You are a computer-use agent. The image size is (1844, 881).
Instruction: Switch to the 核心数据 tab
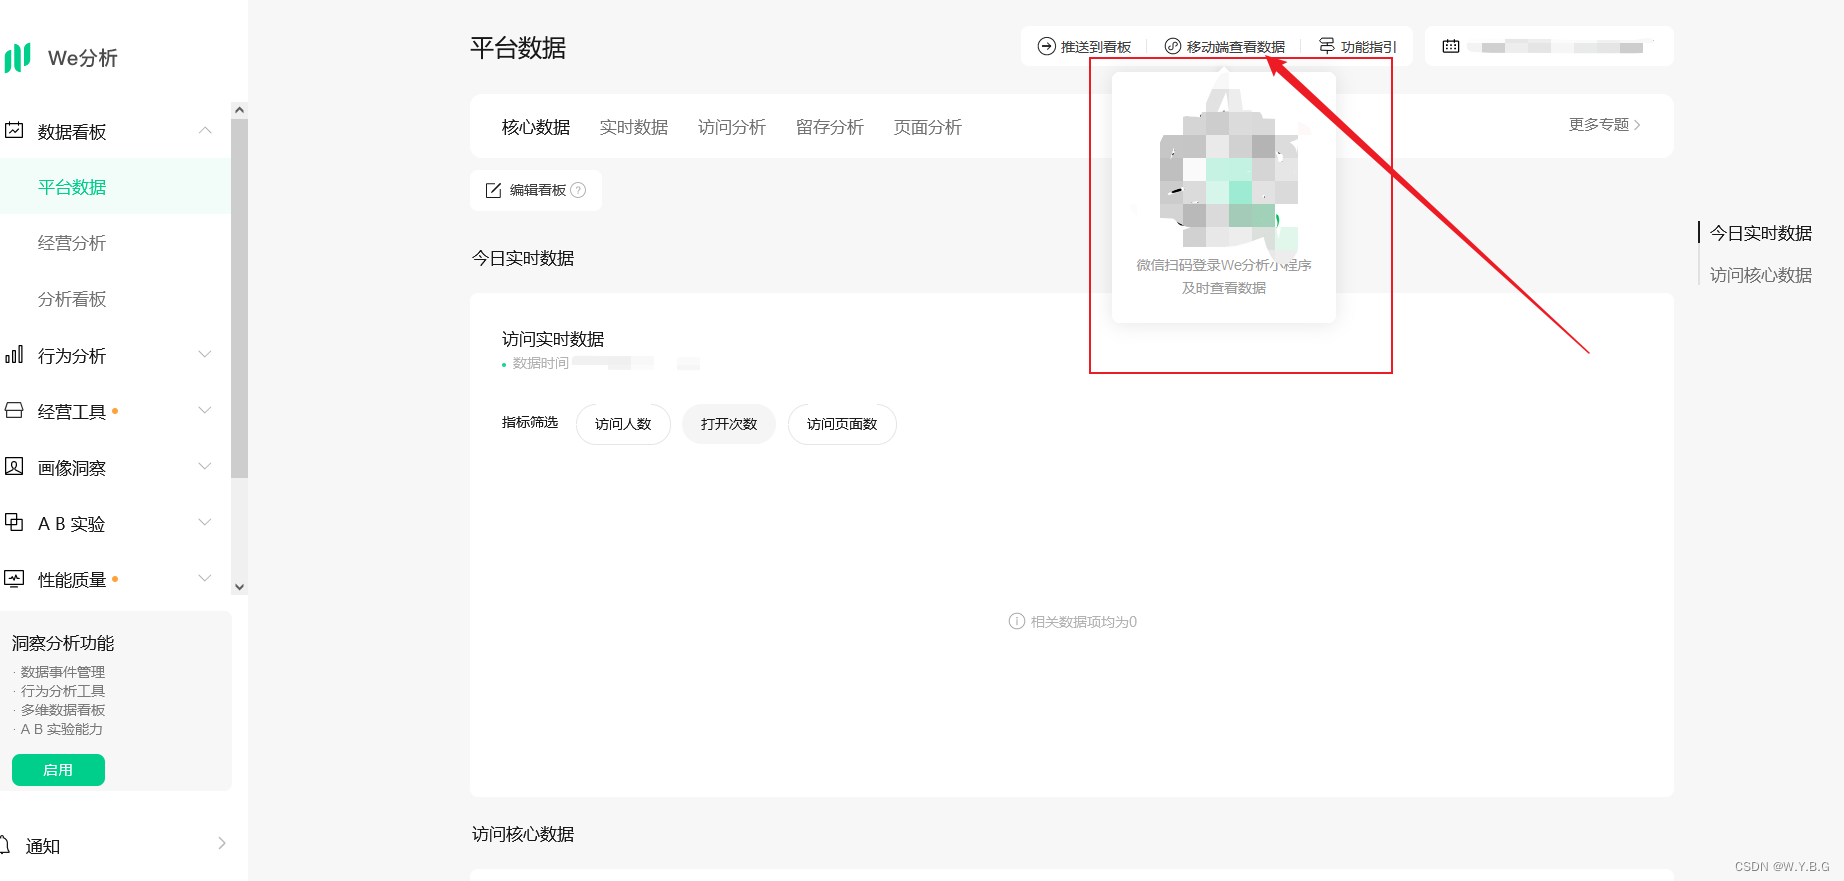click(536, 127)
